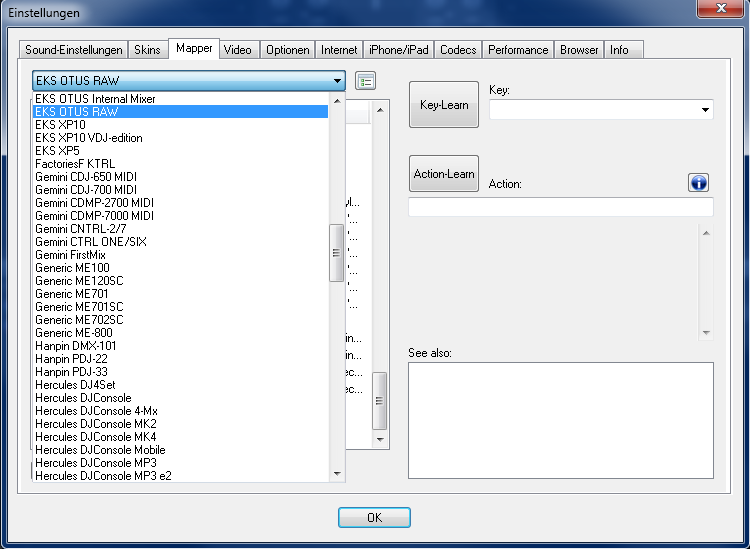
Task: Switch to the Internet tab
Action: tap(339, 50)
